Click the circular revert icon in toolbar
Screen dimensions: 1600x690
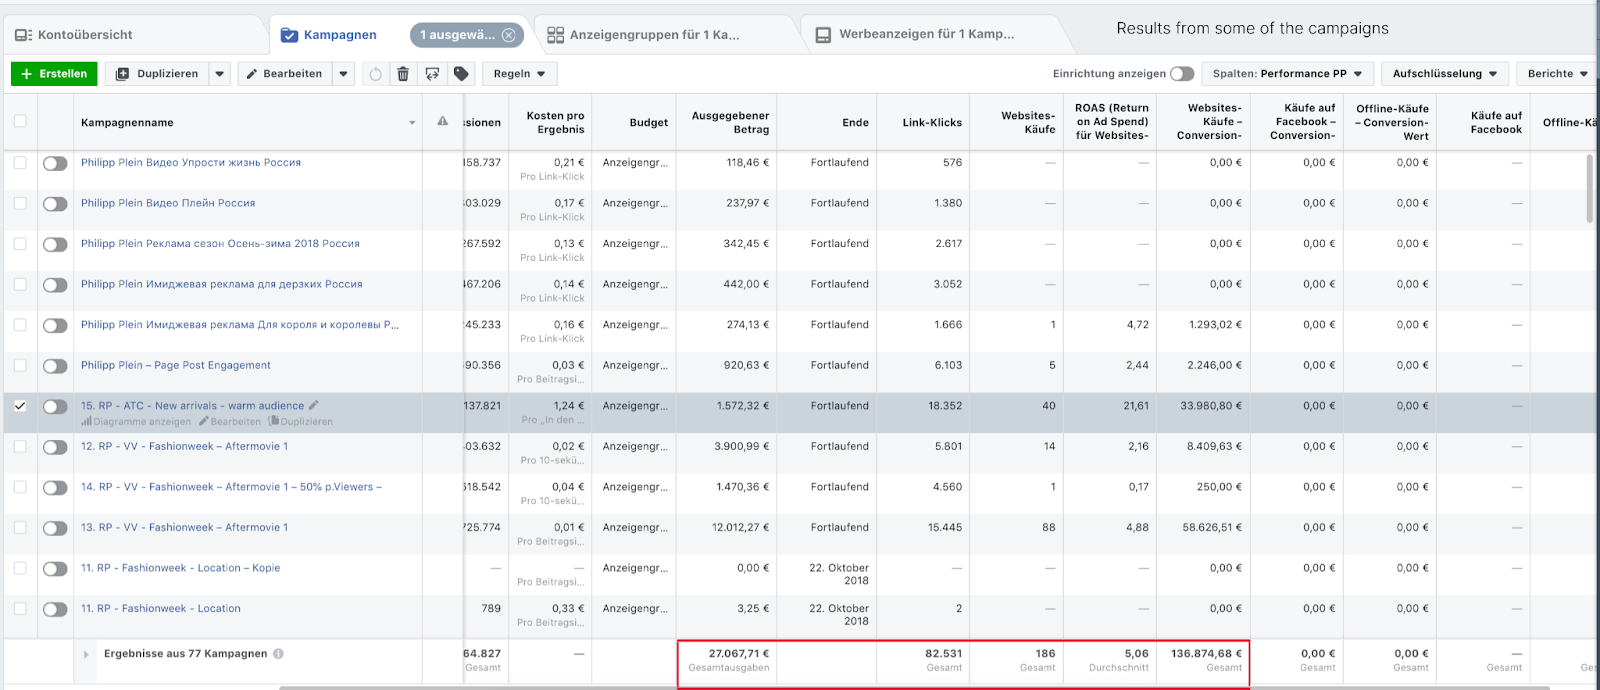(375, 74)
